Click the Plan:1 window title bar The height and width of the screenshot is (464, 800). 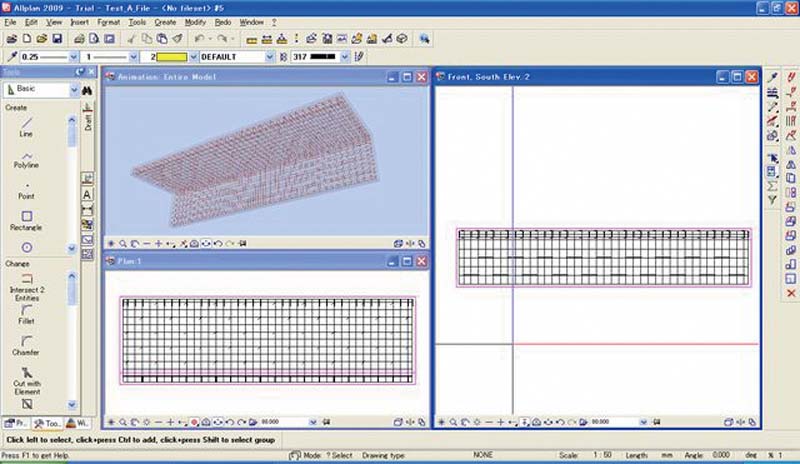(250, 261)
